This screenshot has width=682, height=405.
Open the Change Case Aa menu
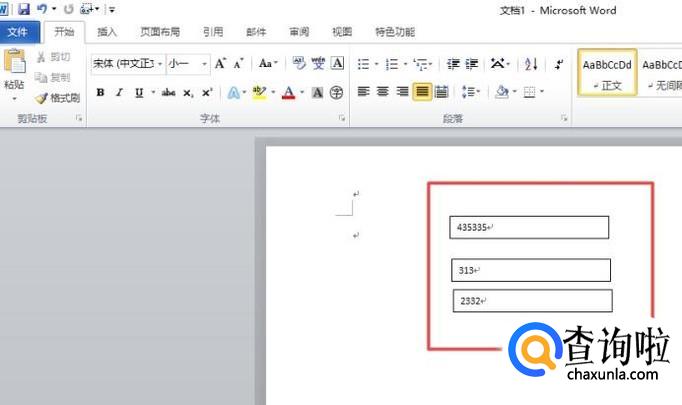click(x=268, y=64)
